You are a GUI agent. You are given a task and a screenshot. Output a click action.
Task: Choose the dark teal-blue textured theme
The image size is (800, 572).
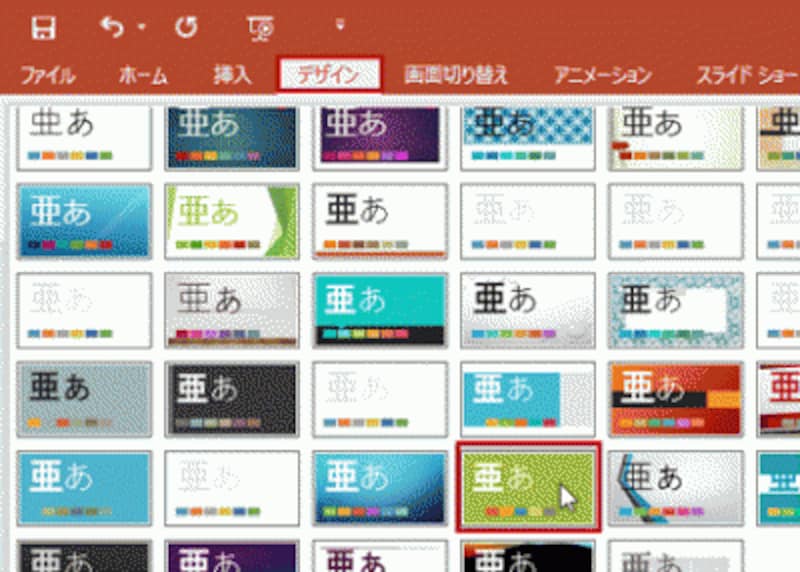coord(232,138)
